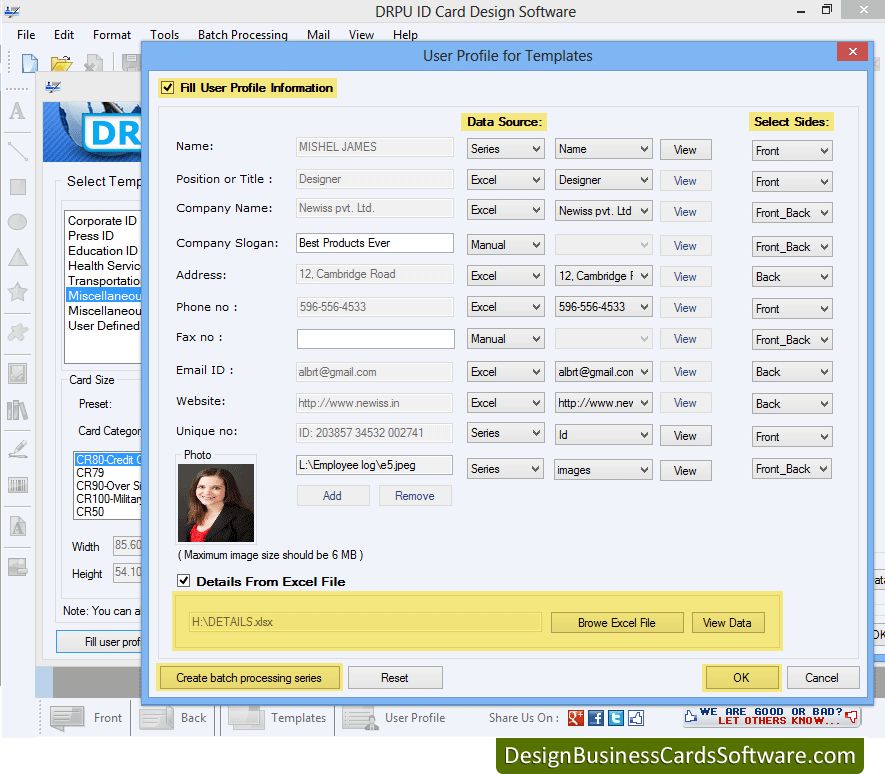The width and height of the screenshot is (885, 774).
Task: Open Data Source dropdown for Company Slogan
Action: point(505,245)
